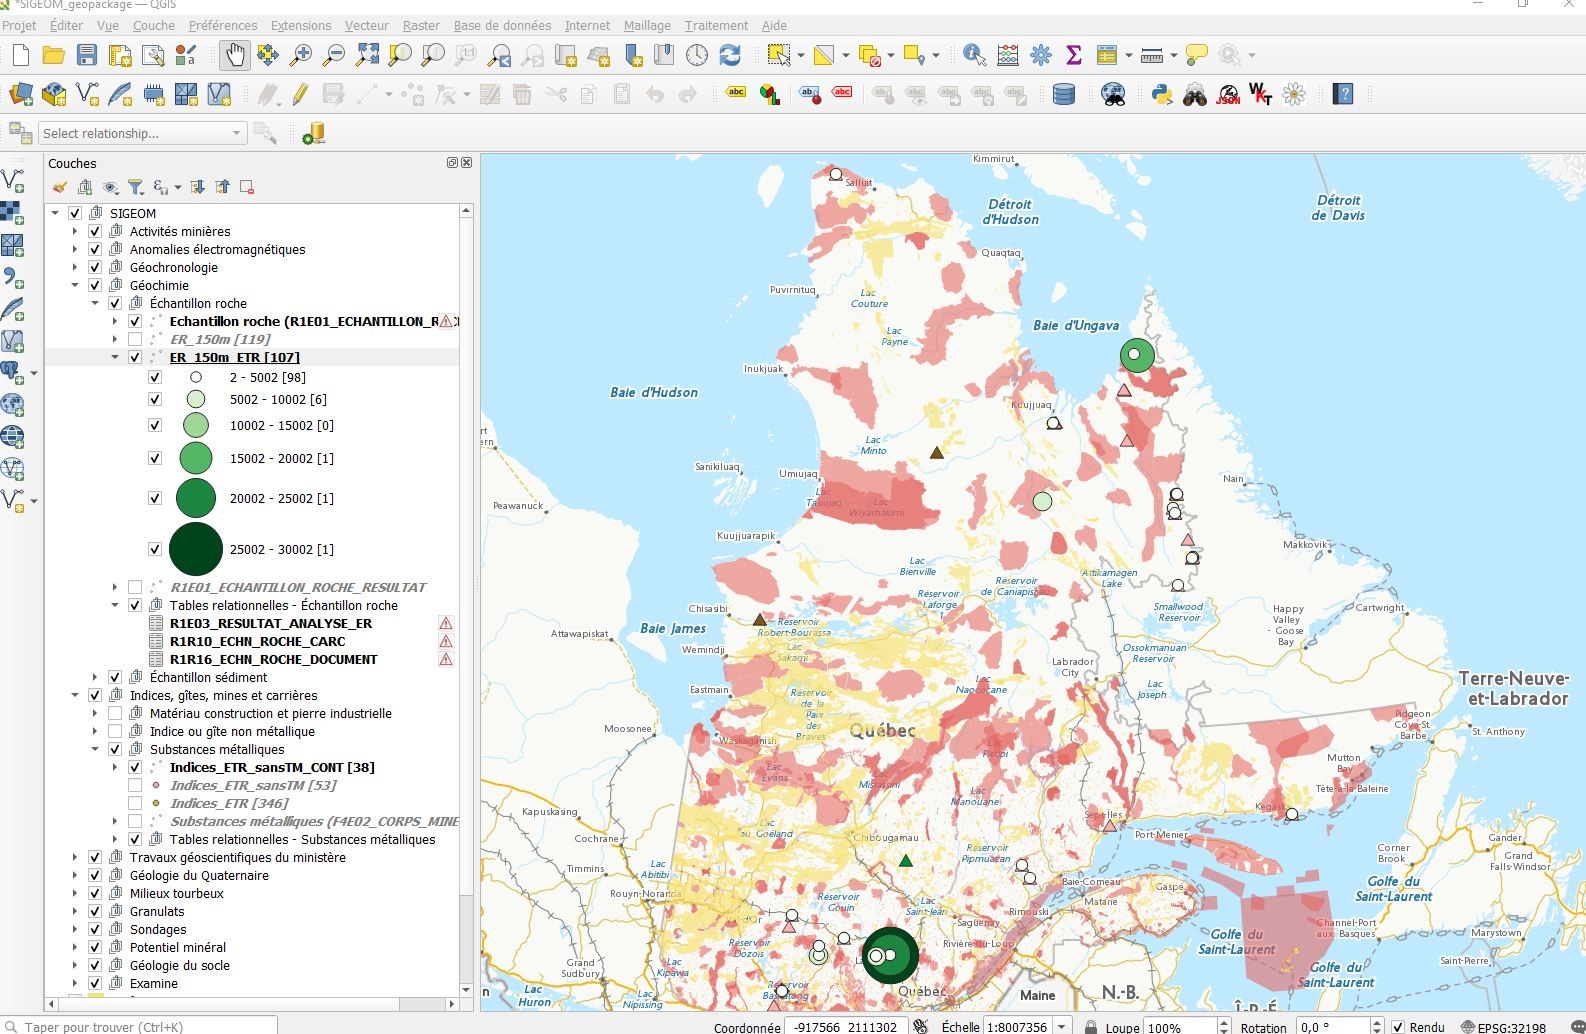Expand the Potentiel minéral group

(75, 947)
